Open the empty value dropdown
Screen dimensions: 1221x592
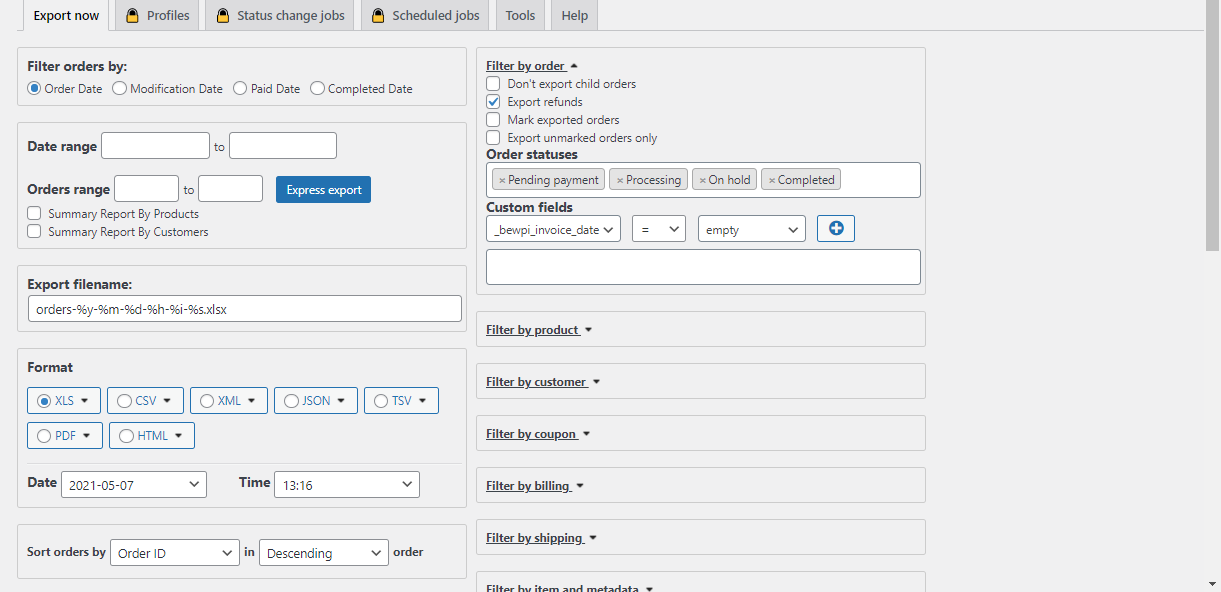pyautogui.click(x=752, y=229)
